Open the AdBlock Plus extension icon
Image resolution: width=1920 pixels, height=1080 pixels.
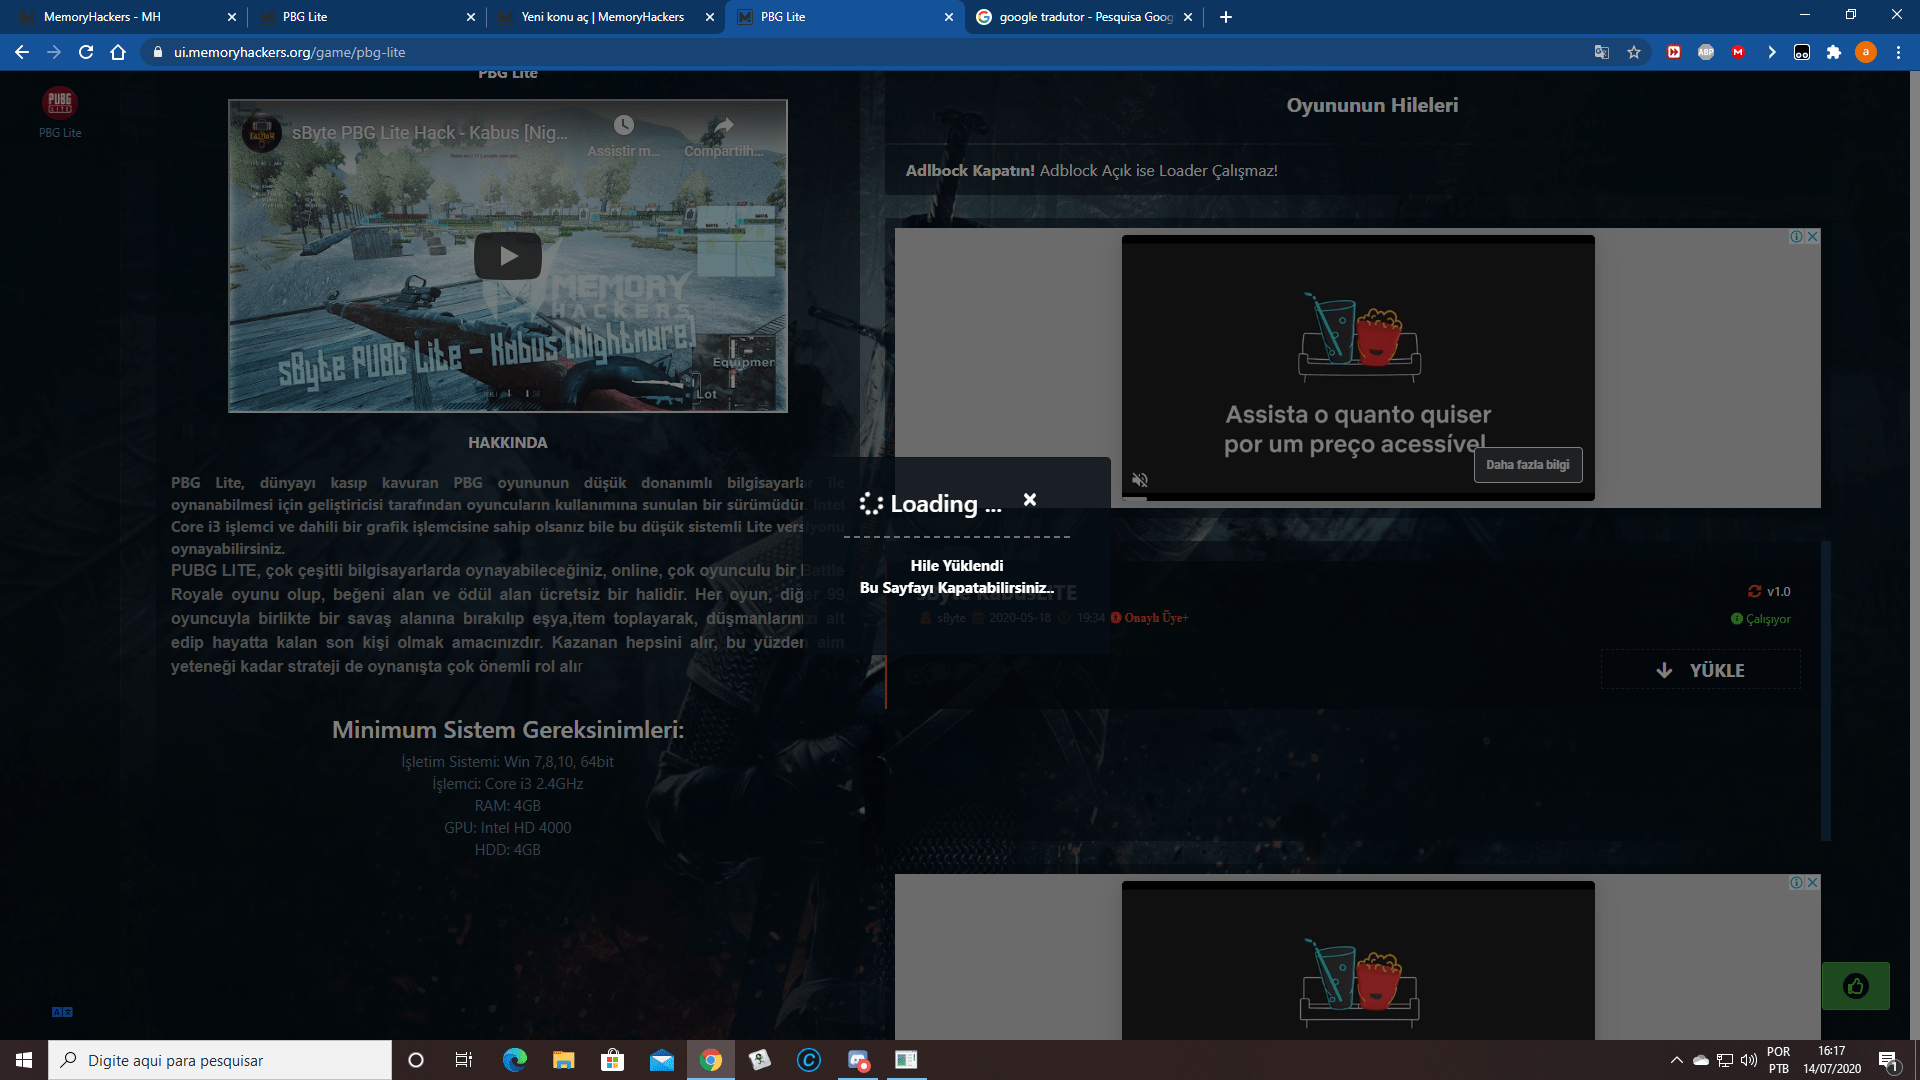(1706, 52)
